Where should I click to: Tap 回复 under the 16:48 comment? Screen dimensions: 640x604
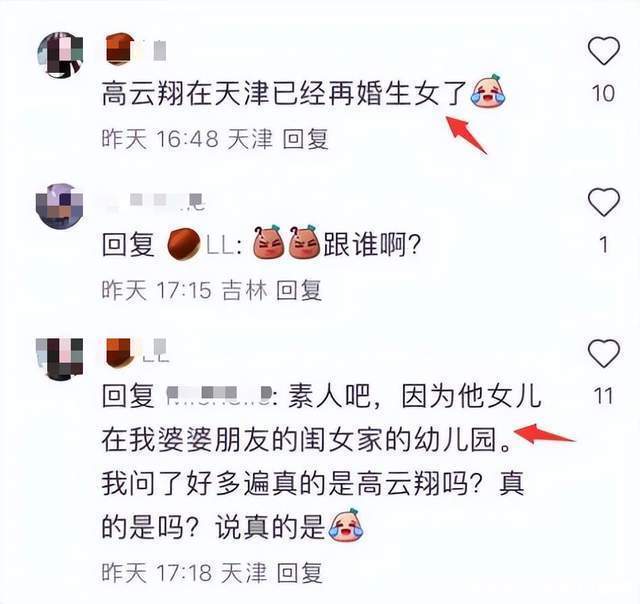306,139
